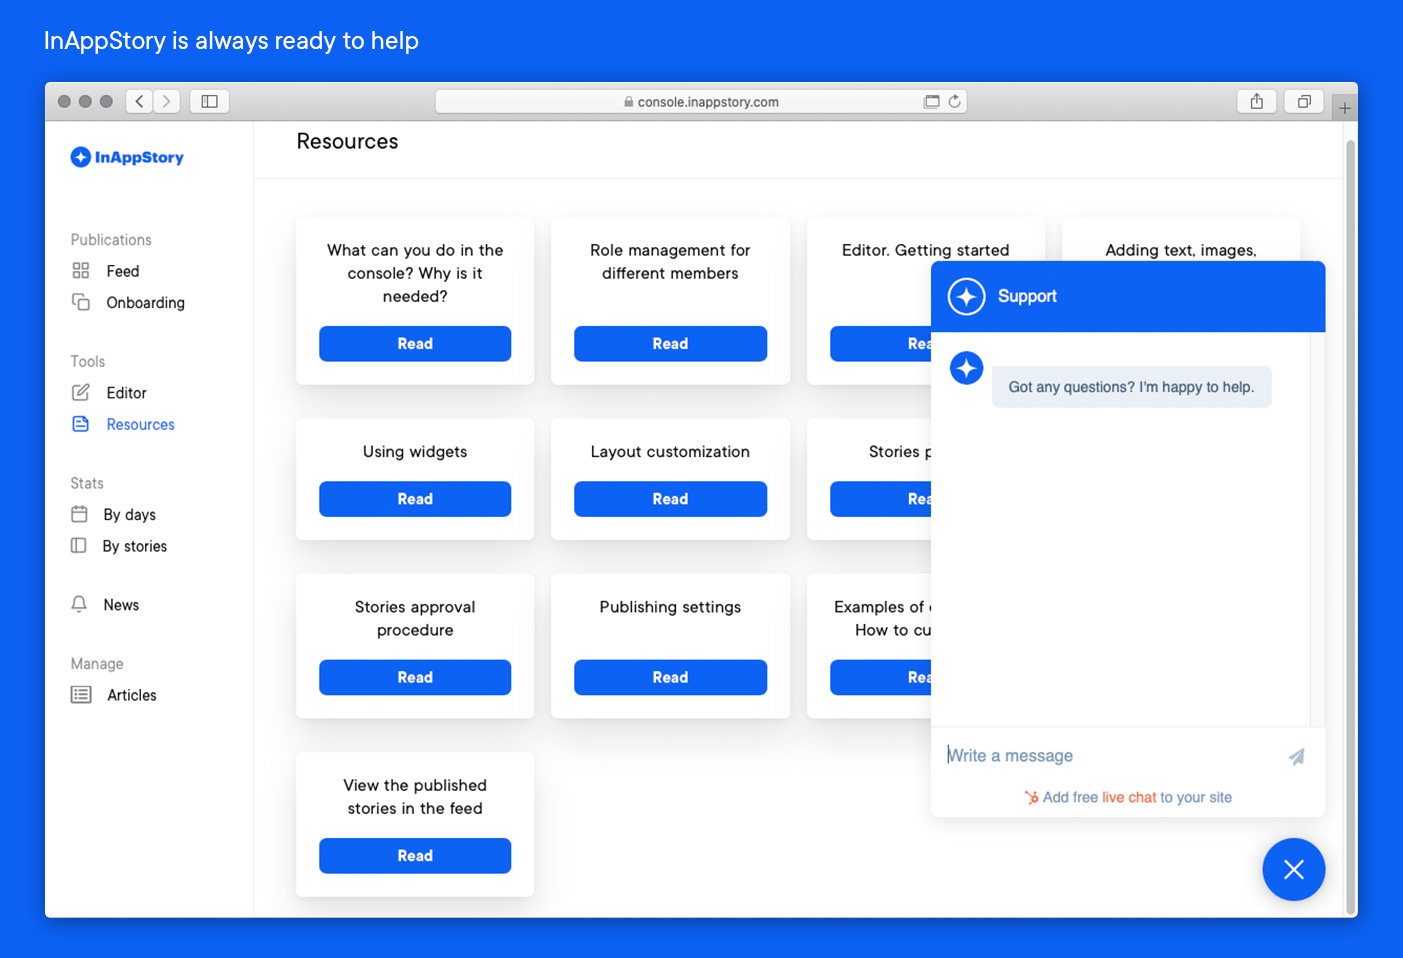Open a new tab with plus icon
Image resolution: width=1403 pixels, height=958 pixels.
(x=1345, y=108)
